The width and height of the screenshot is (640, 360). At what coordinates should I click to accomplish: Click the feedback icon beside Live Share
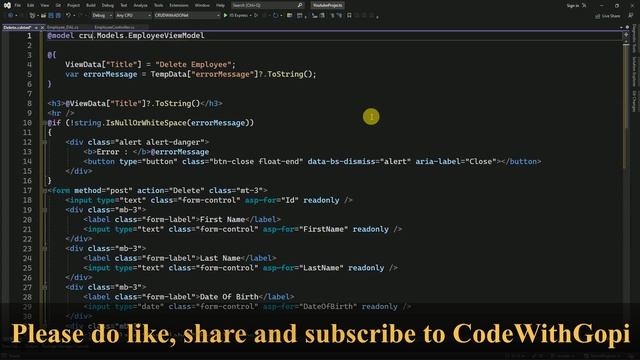(631, 16)
